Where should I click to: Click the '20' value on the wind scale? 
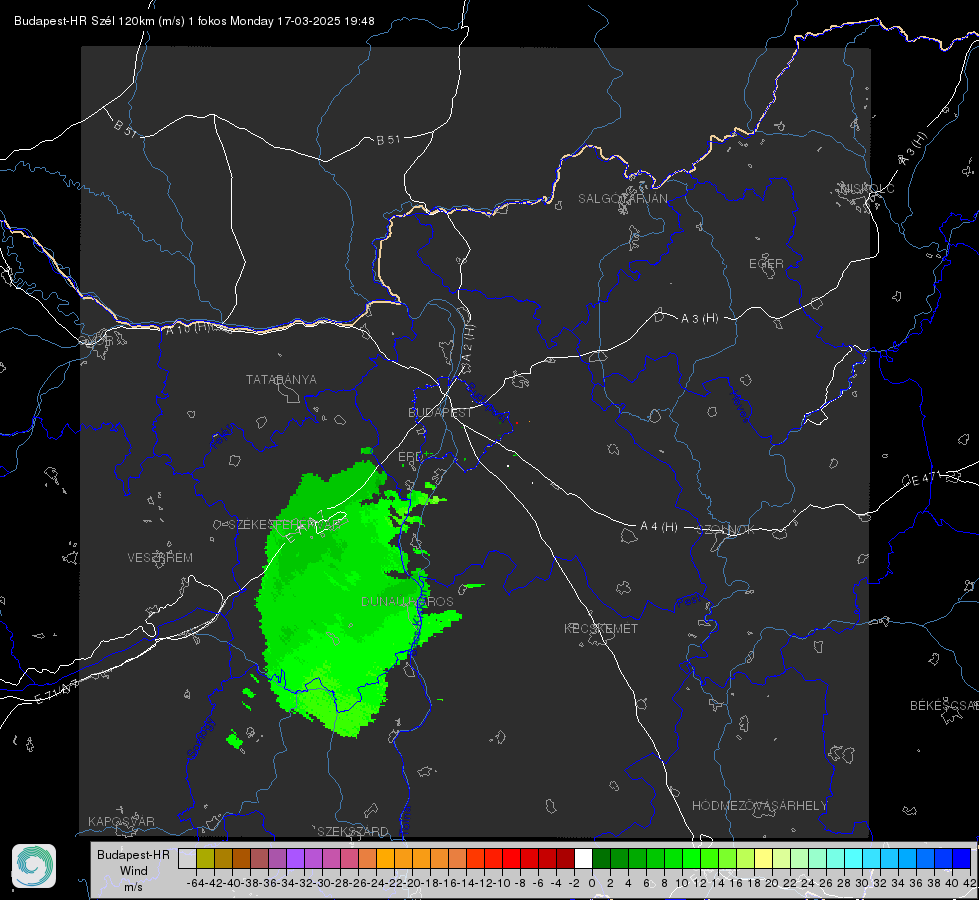[x=772, y=883]
